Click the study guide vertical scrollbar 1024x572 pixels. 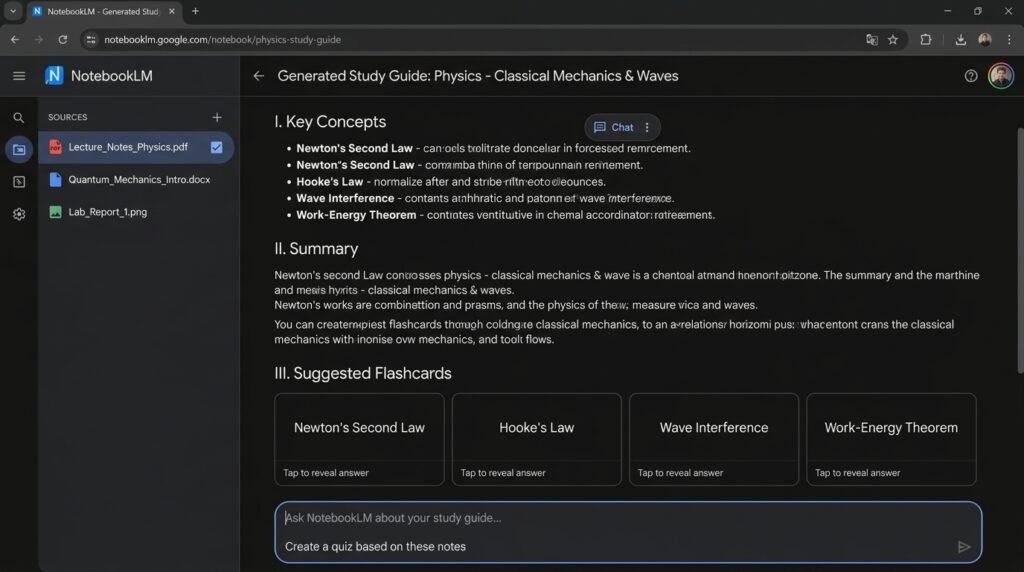1020,251
